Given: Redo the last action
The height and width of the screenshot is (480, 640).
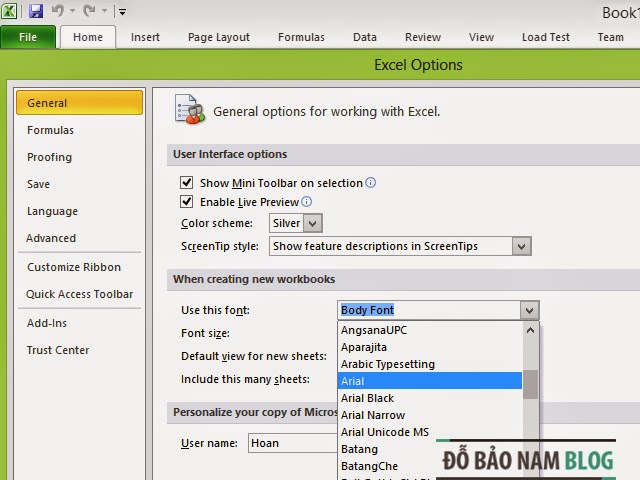Looking at the screenshot, I should click(89, 11).
